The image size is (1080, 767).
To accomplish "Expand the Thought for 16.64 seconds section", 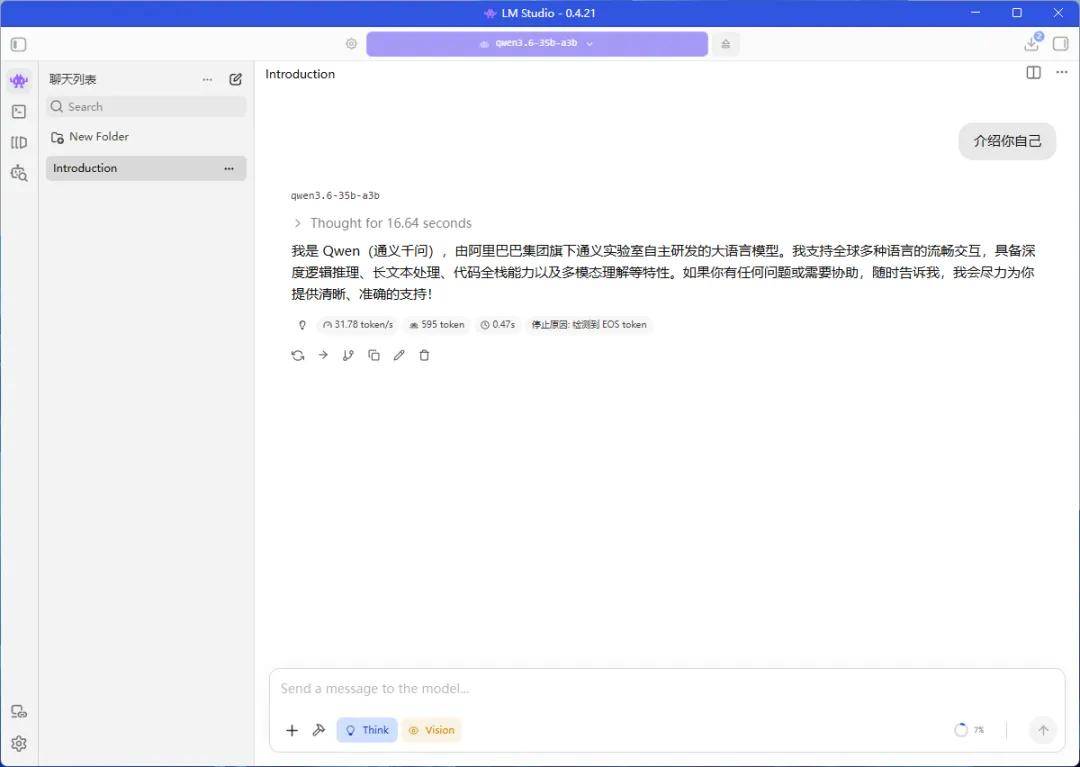I will click(x=383, y=223).
